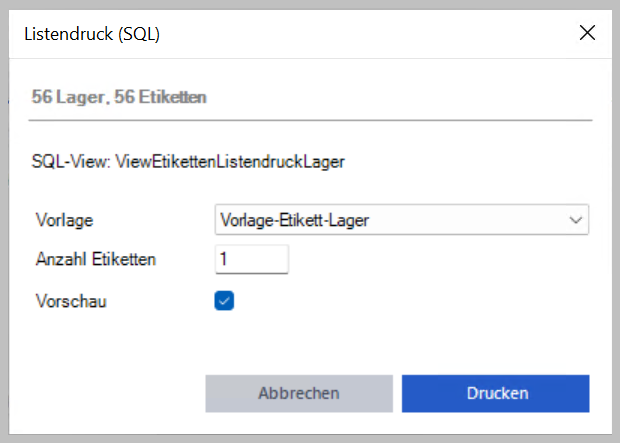The image size is (620, 443).
Task: Click the Vorschau check mark
Action: [224, 301]
